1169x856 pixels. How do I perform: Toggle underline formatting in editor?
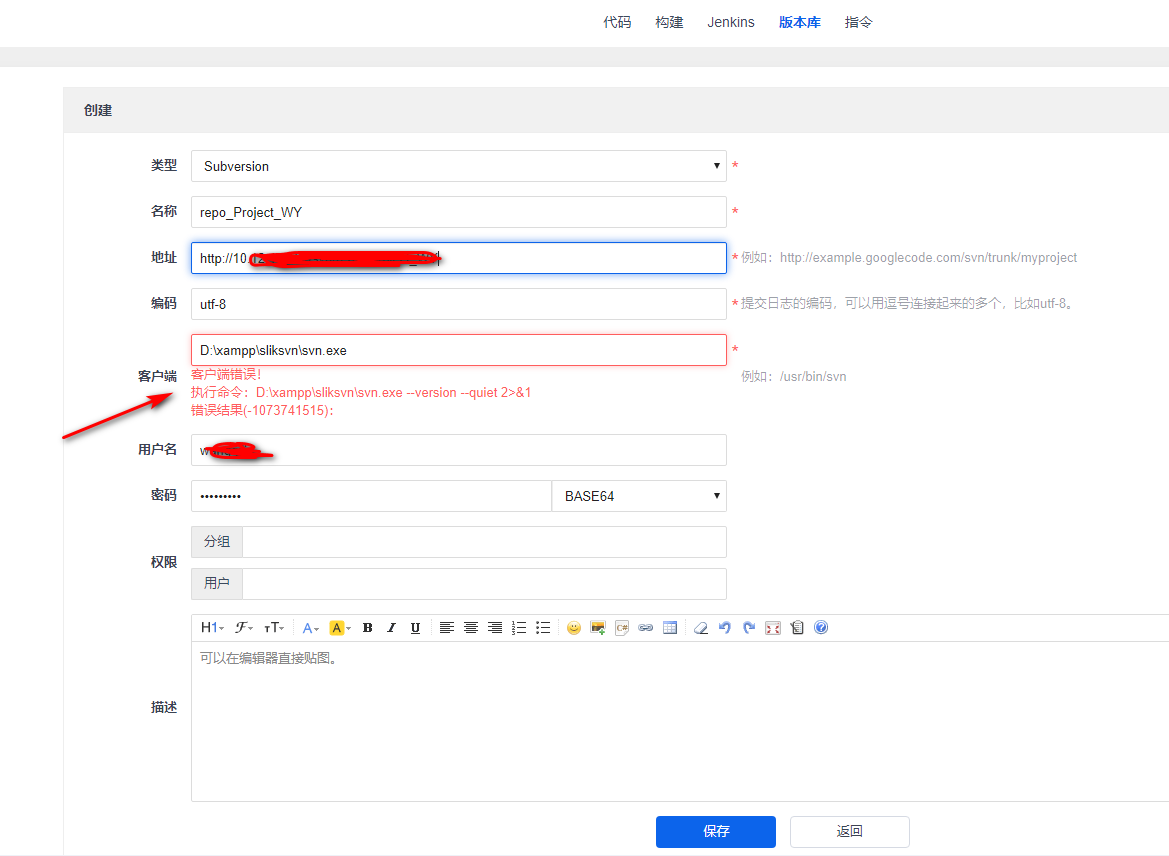tap(415, 628)
